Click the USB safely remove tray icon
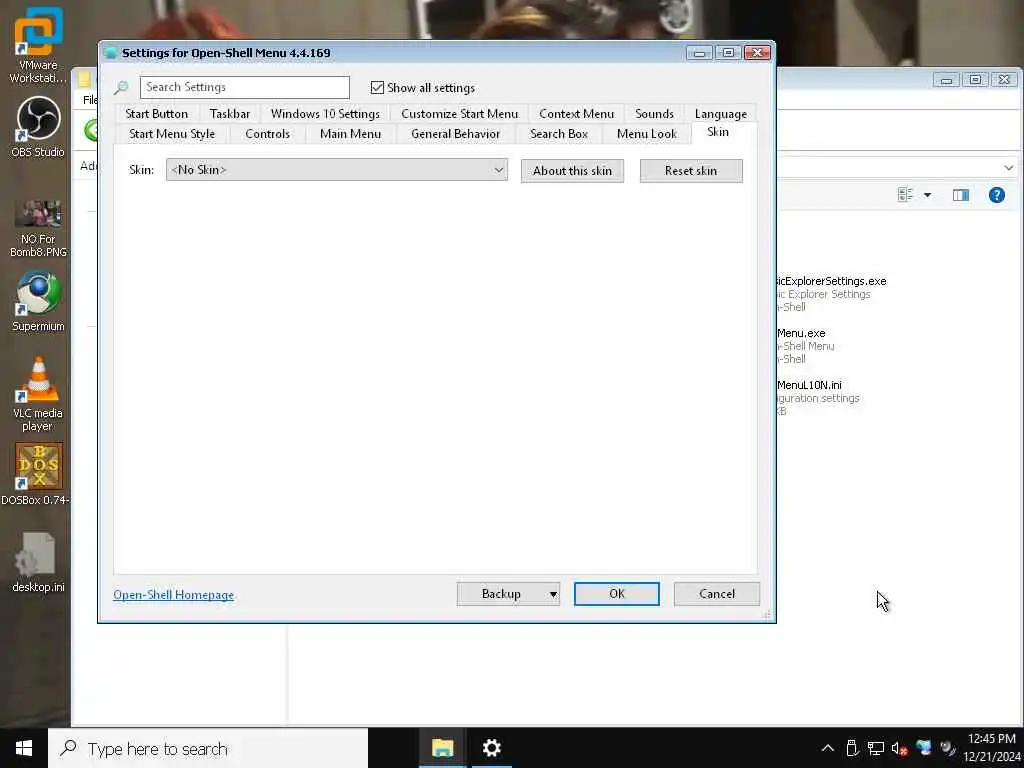The image size is (1024, 768). pyautogui.click(x=852, y=748)
